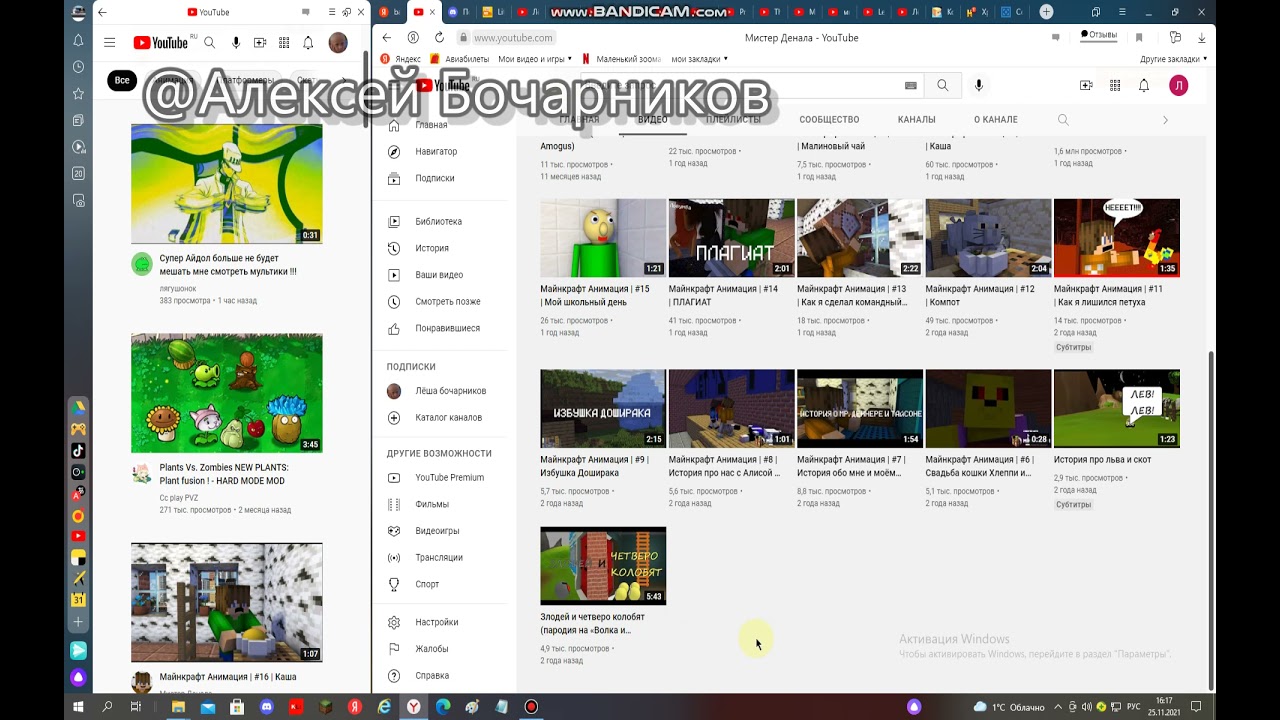Open favorites star in Yandex browser left sidebar
Image resolution: width=1280 pixels, height=720 pixels.
tap(78, 94)
